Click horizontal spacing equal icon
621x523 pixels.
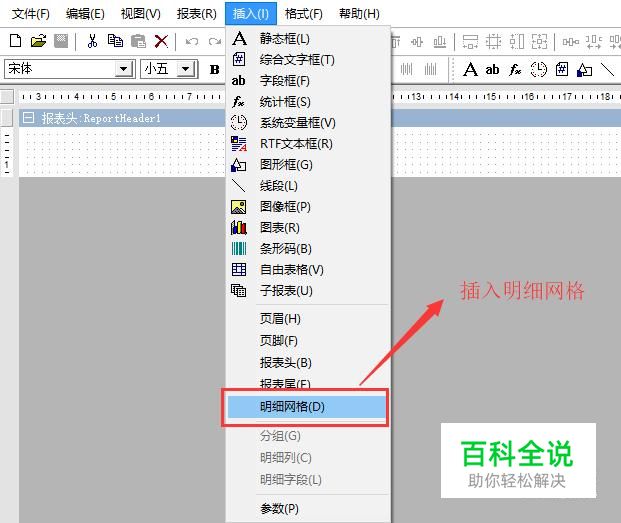571,41
